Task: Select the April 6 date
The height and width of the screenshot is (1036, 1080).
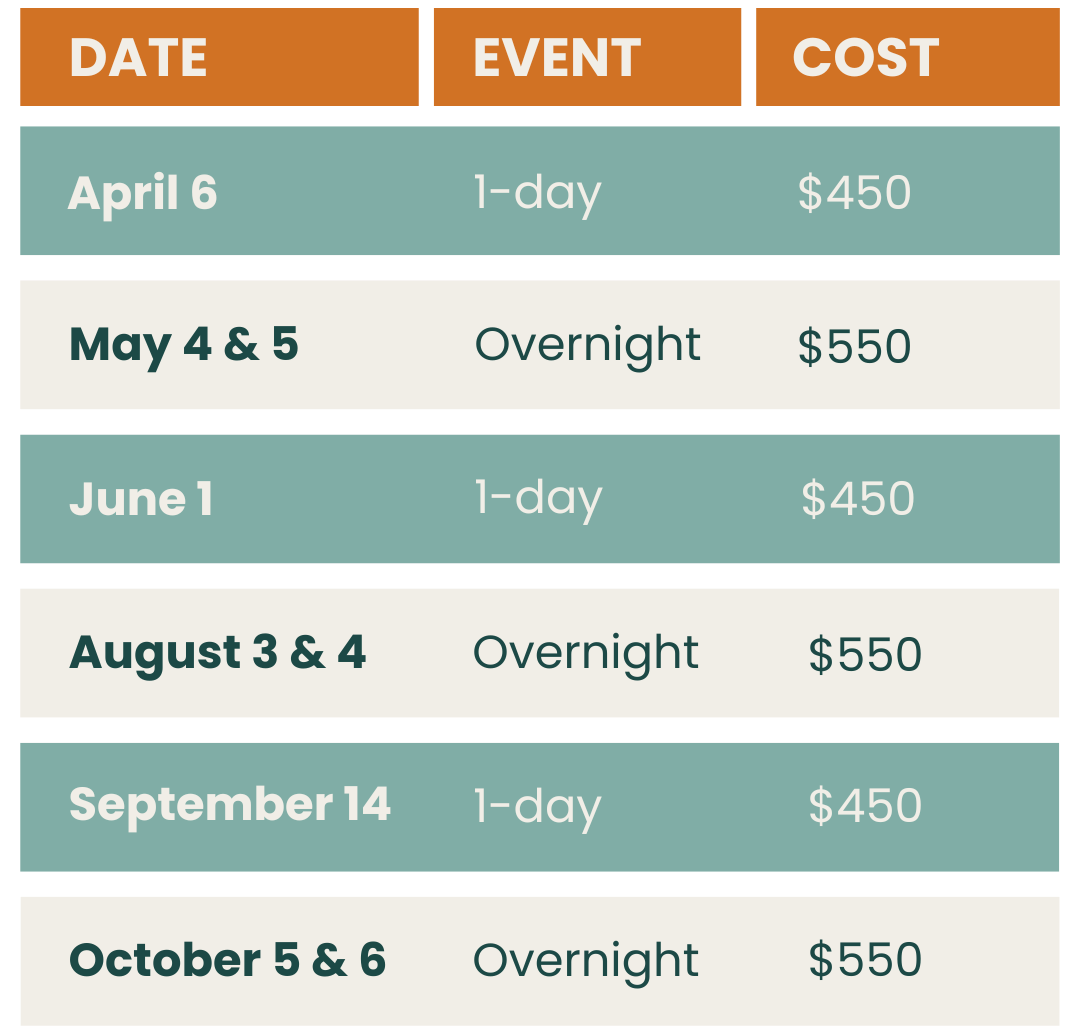Action: coord(143,192)
